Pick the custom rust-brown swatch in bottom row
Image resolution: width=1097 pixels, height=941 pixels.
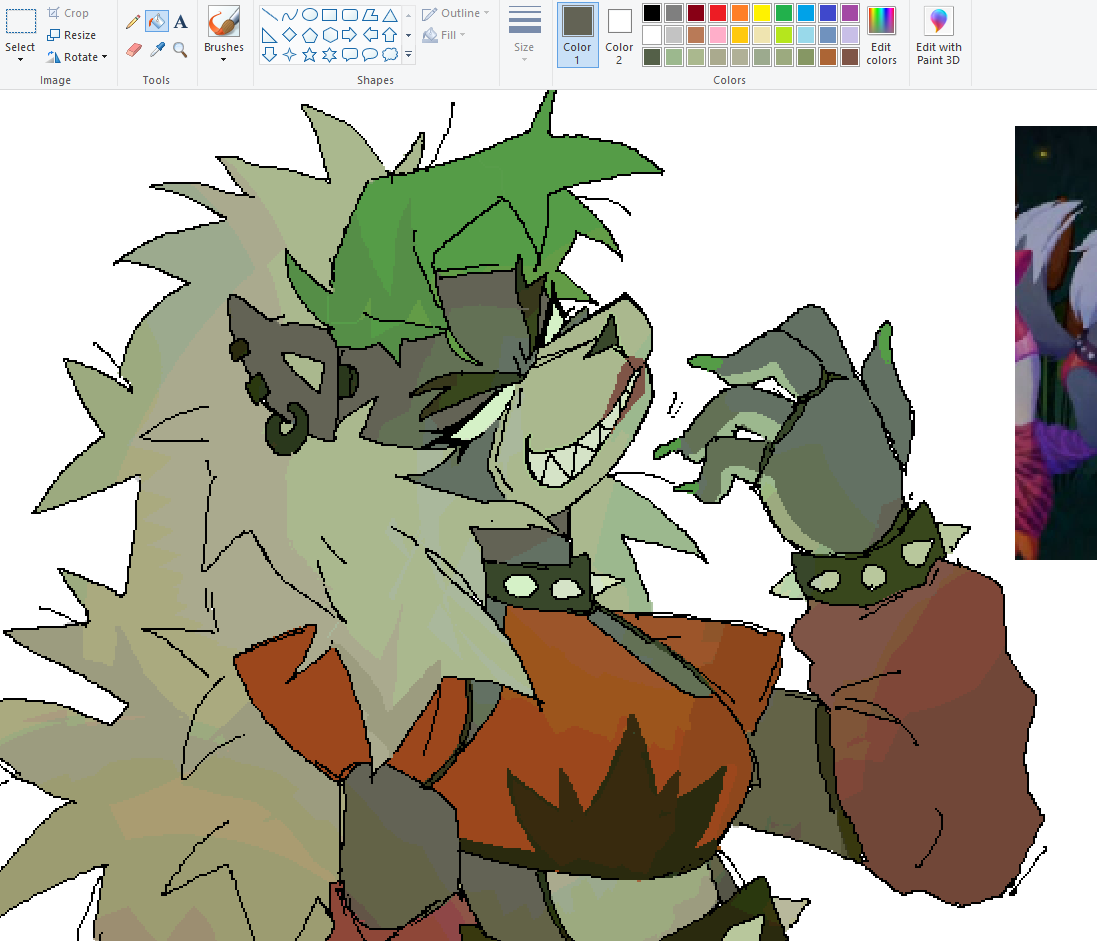tap(828, 57)
